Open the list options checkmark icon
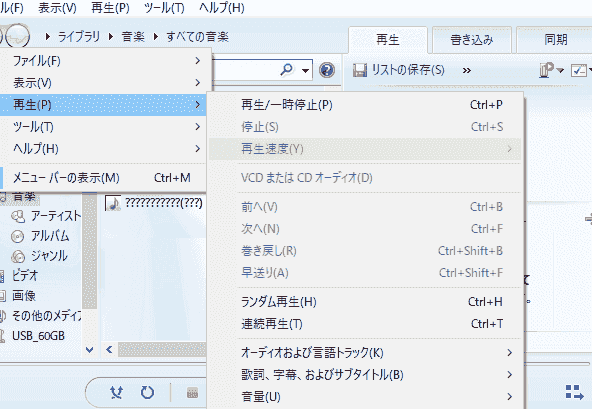Viewport: 592px width, 409px height. click(579, 70)
